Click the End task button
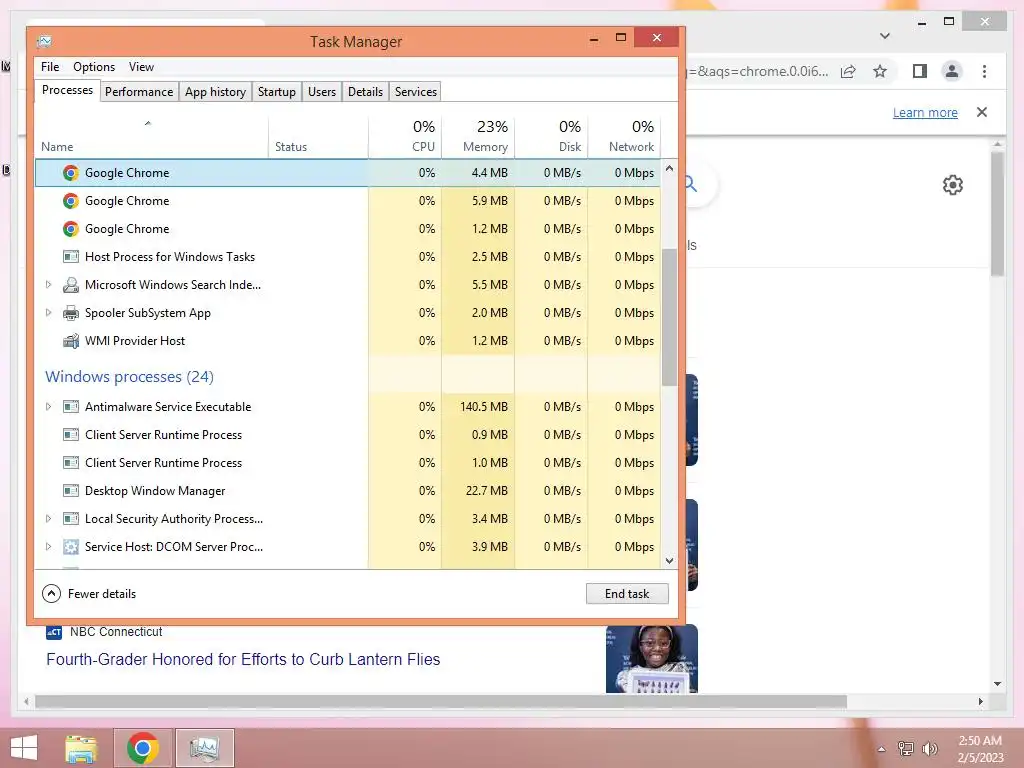 pos(627,594)
